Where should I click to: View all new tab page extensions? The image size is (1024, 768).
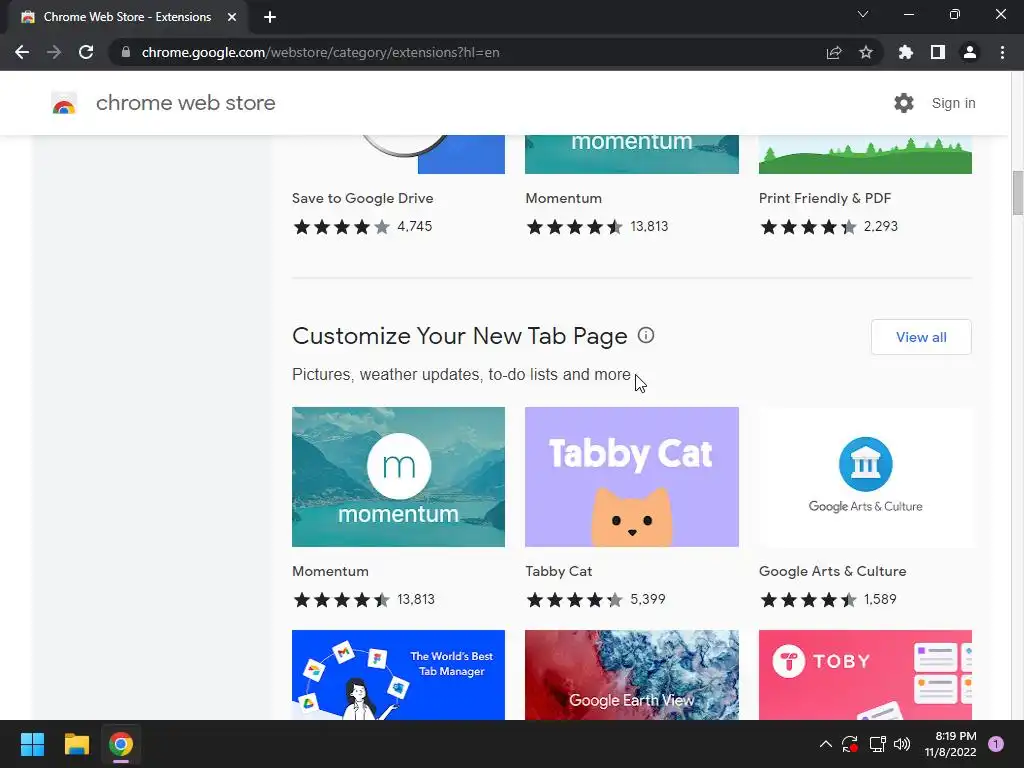[921, 337]
